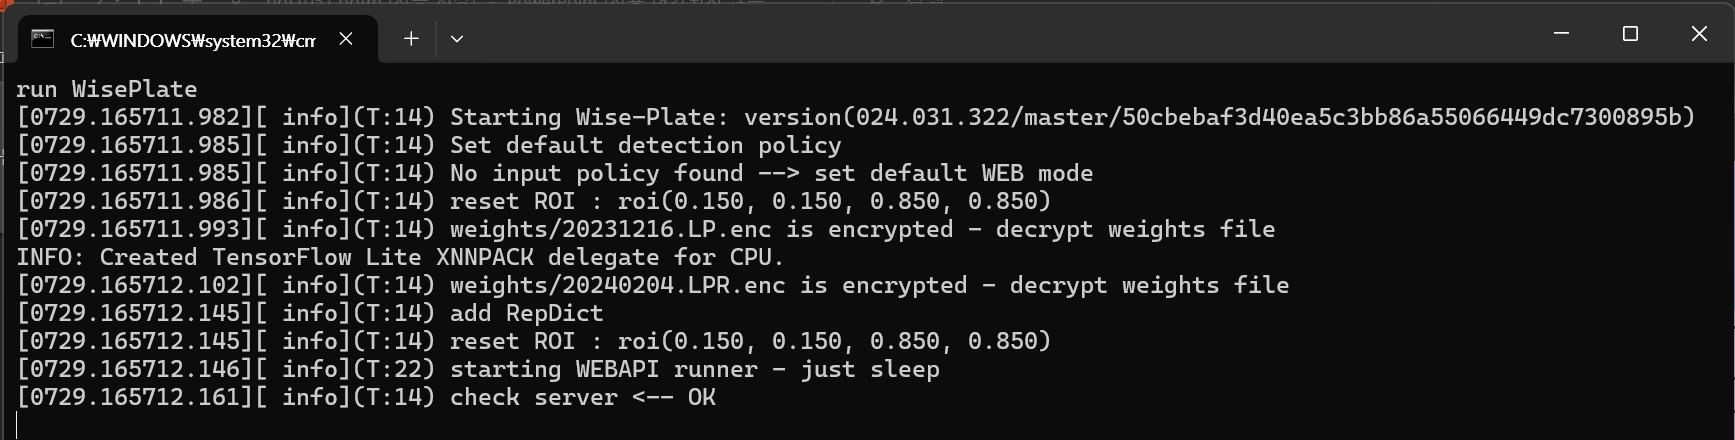Screen dimensions: 1735x440
Task: Open a new terminal tab with plus
Action: pyautogui.click(x=411, y=39)
